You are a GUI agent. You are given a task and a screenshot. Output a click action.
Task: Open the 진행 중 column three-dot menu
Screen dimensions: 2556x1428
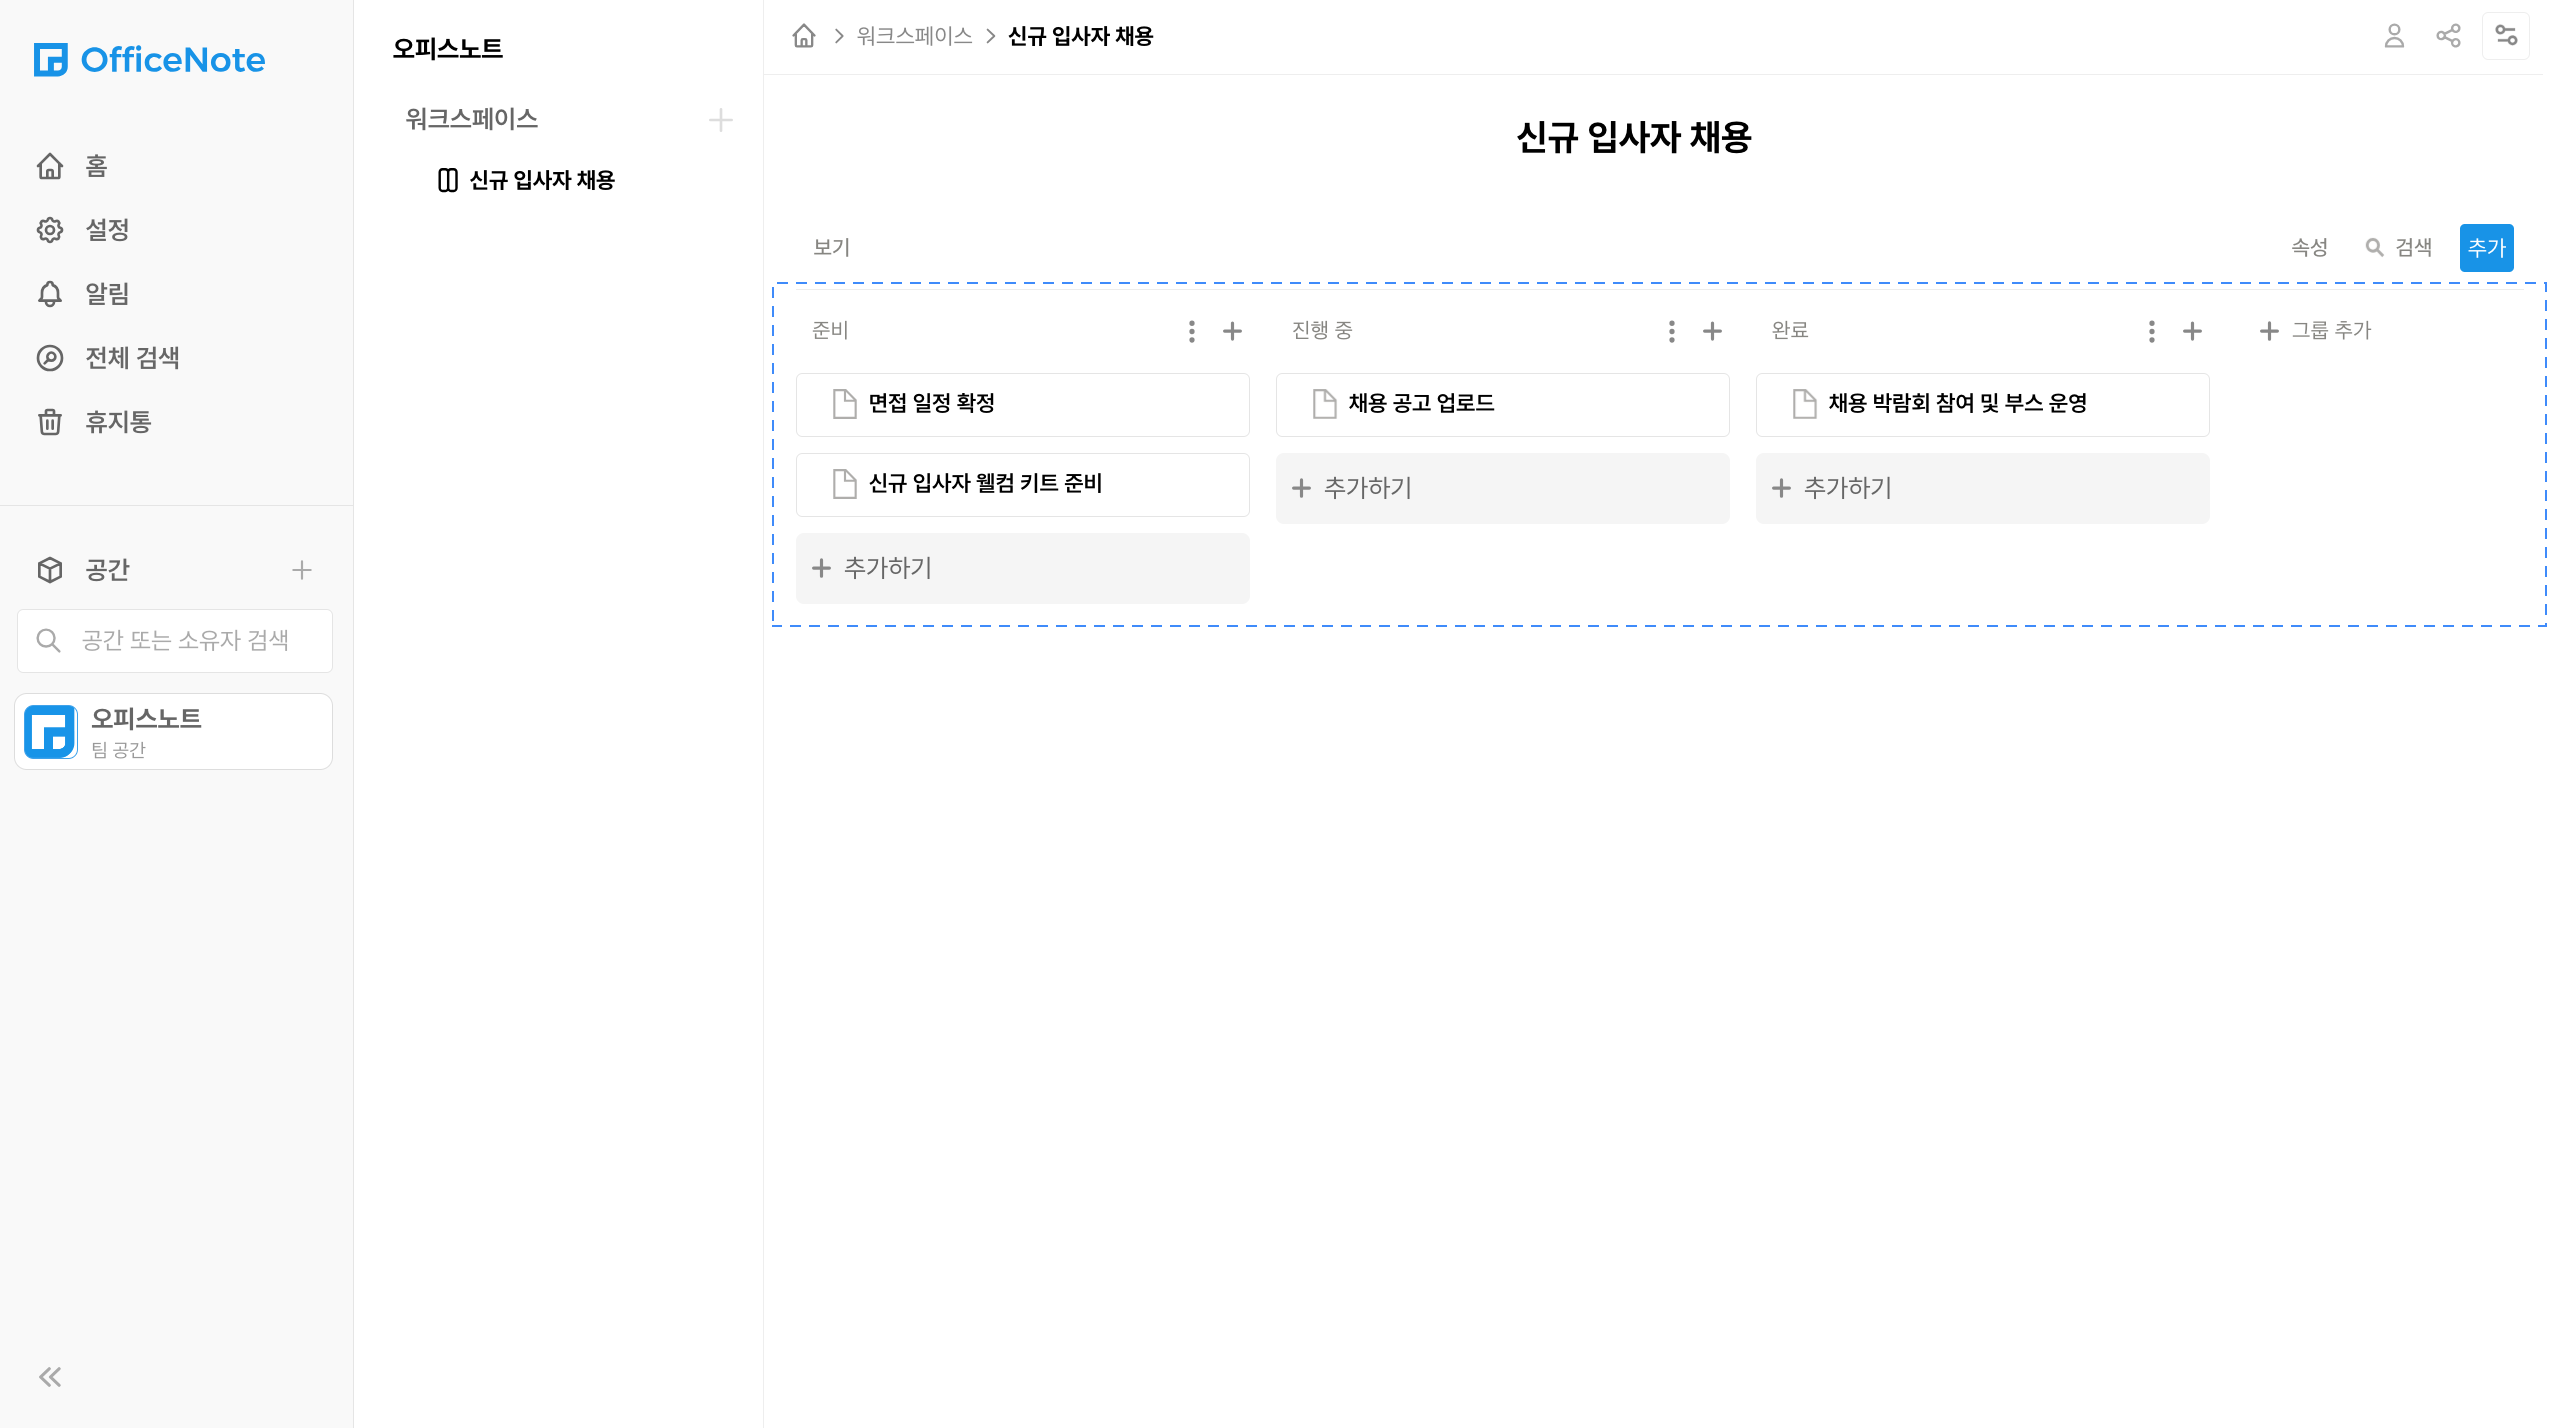(x=1671, y=331)
